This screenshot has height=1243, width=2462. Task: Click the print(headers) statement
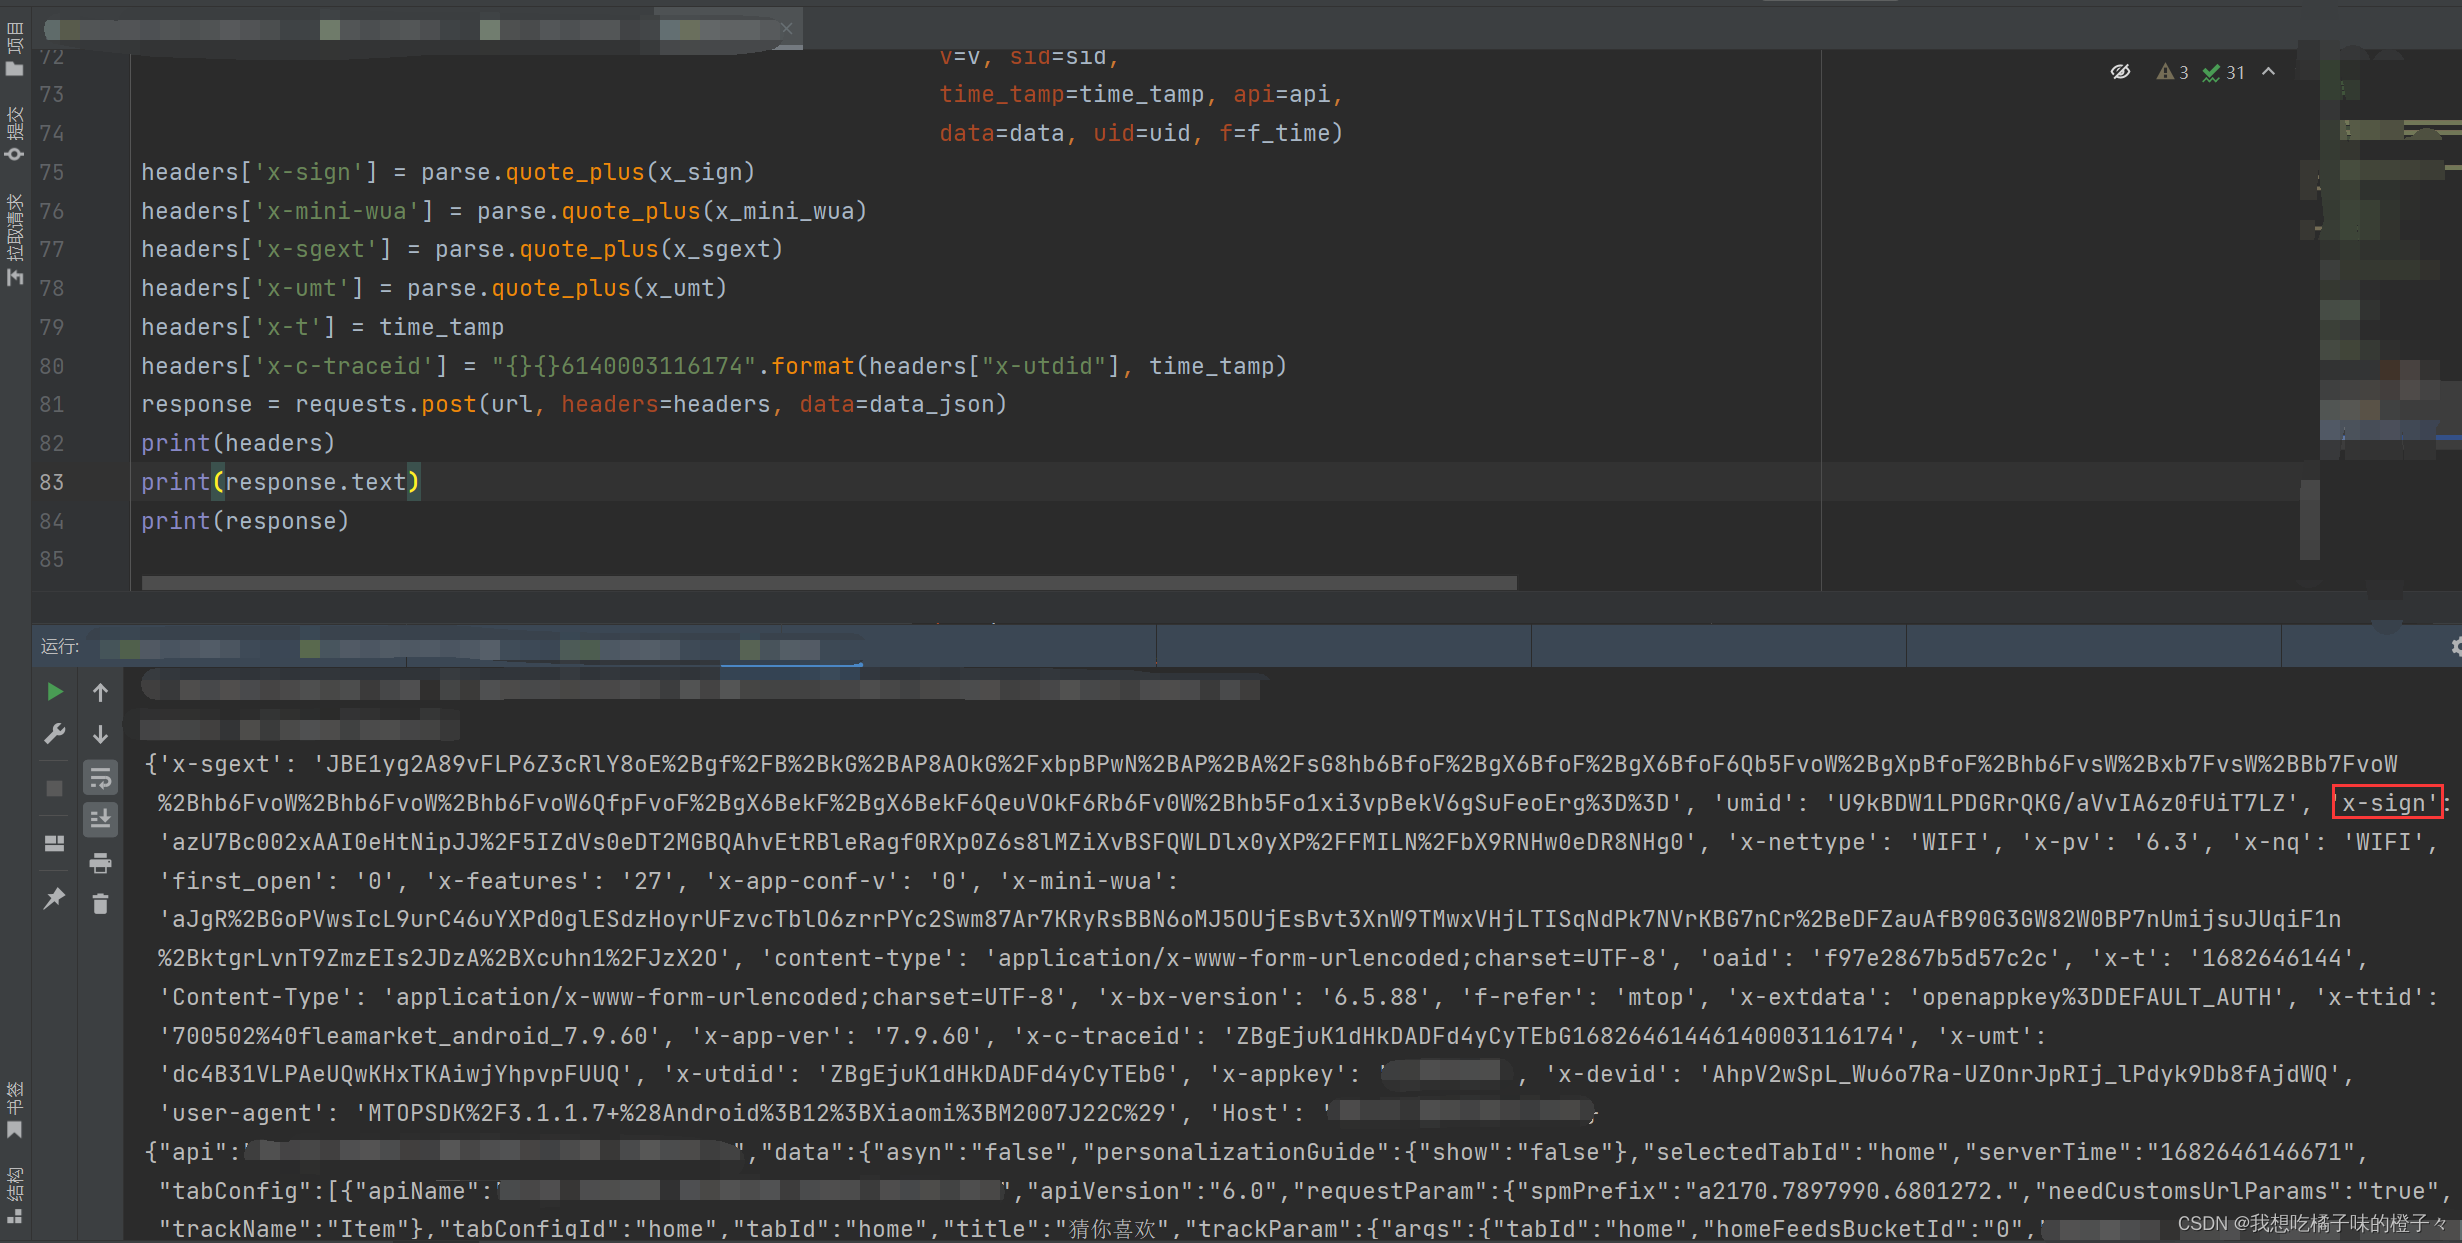[x=238, y=443]
